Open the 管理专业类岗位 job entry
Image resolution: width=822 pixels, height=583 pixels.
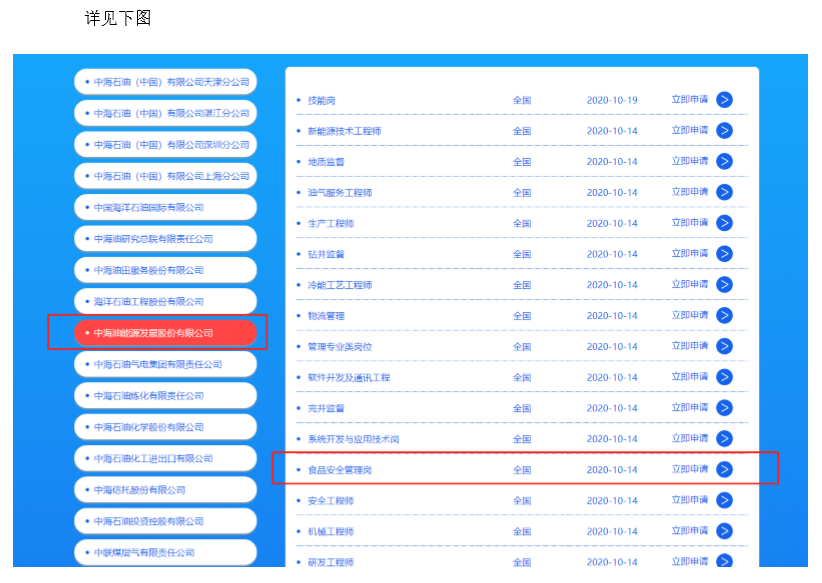click(339, 347)
